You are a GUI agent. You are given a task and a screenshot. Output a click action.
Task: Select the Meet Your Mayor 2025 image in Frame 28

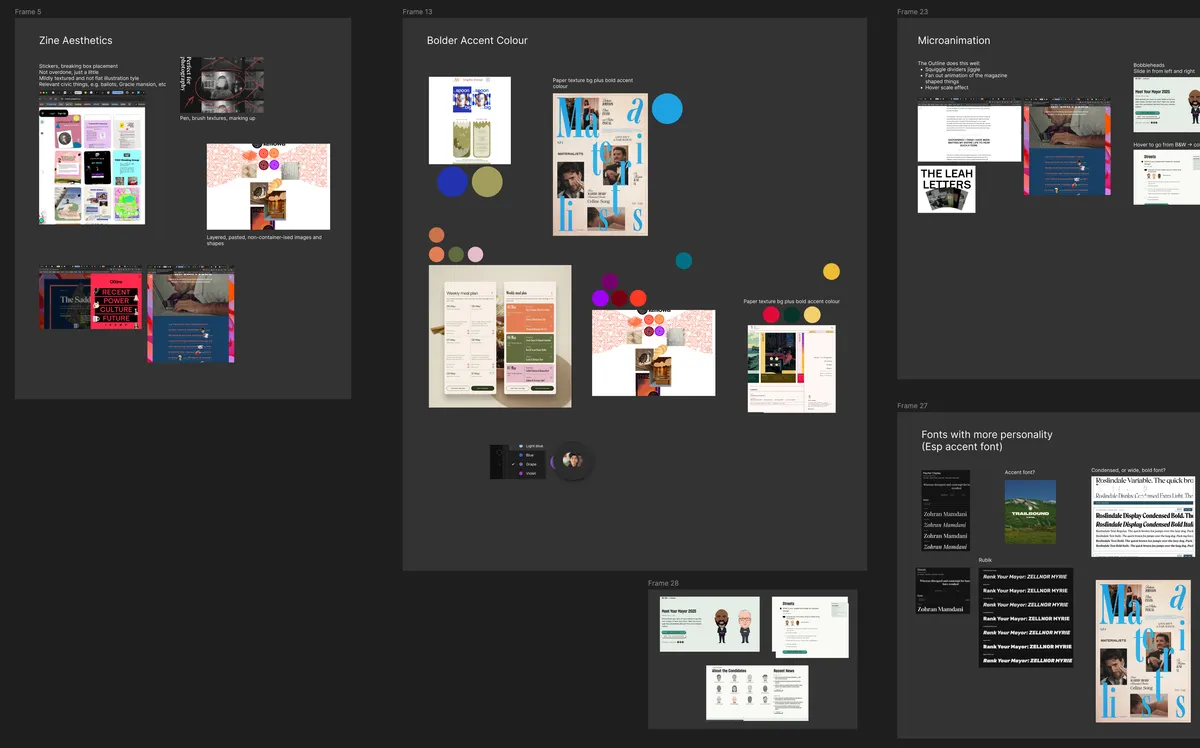[x=710, y=624]
